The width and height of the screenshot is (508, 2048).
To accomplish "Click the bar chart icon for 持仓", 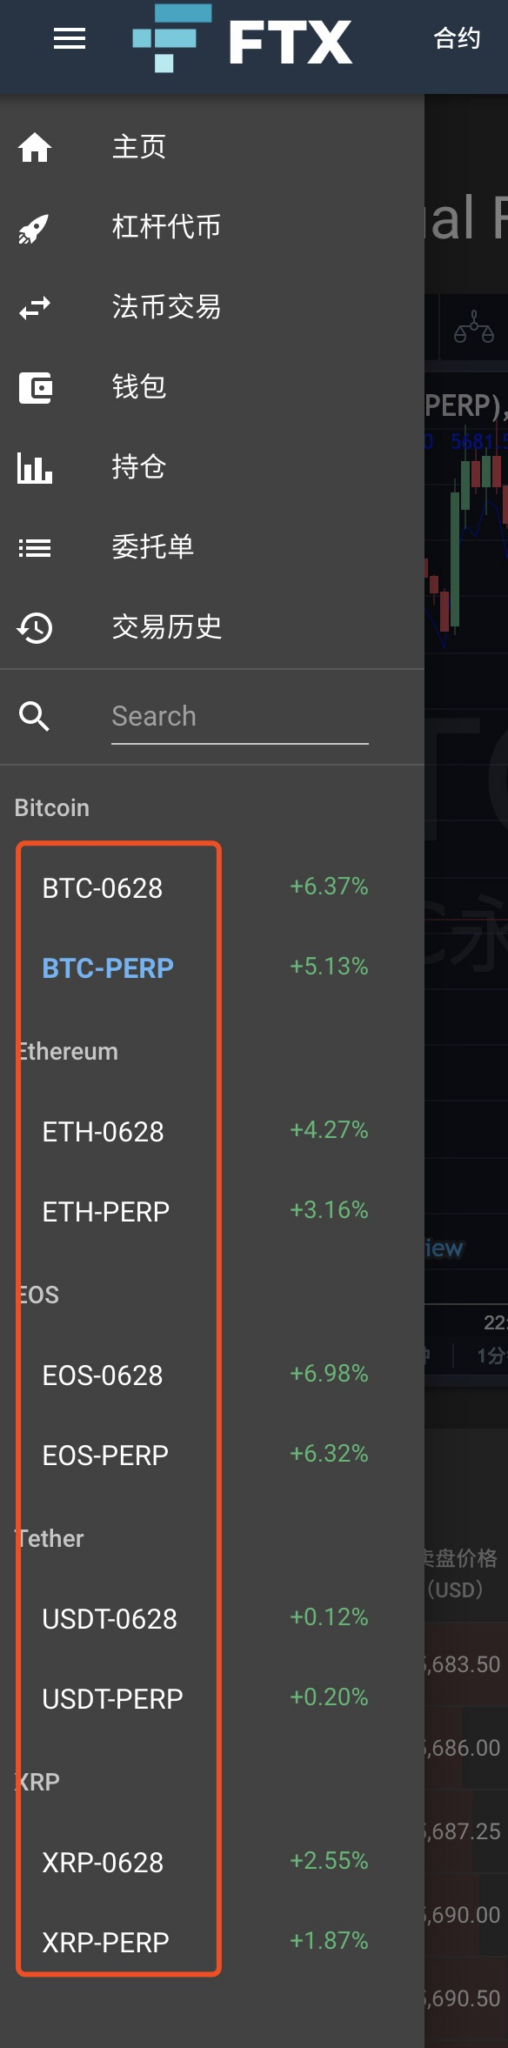I will [35, 467].
